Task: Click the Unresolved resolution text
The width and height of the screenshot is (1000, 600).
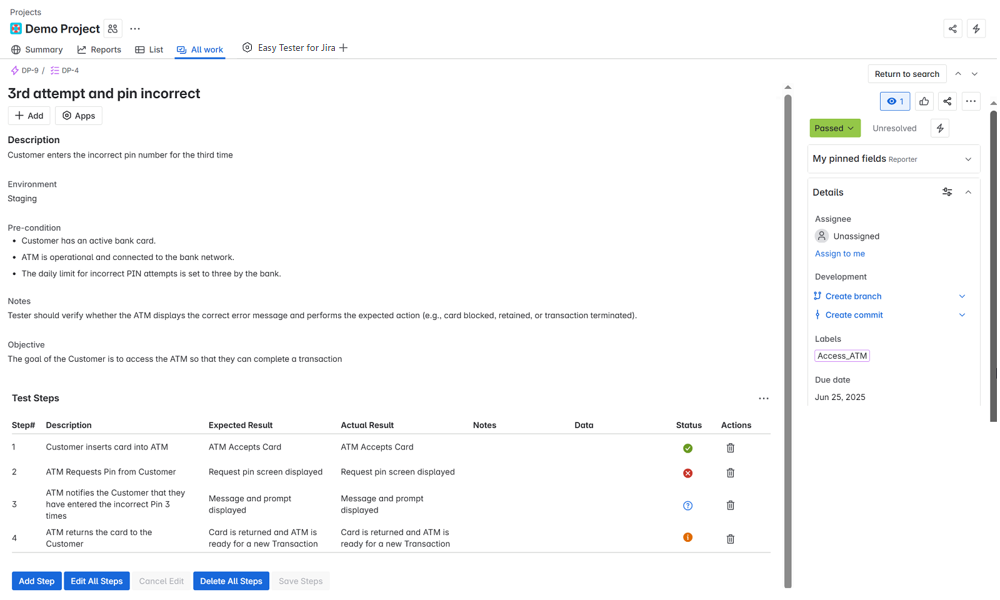Action: [894, 128]
